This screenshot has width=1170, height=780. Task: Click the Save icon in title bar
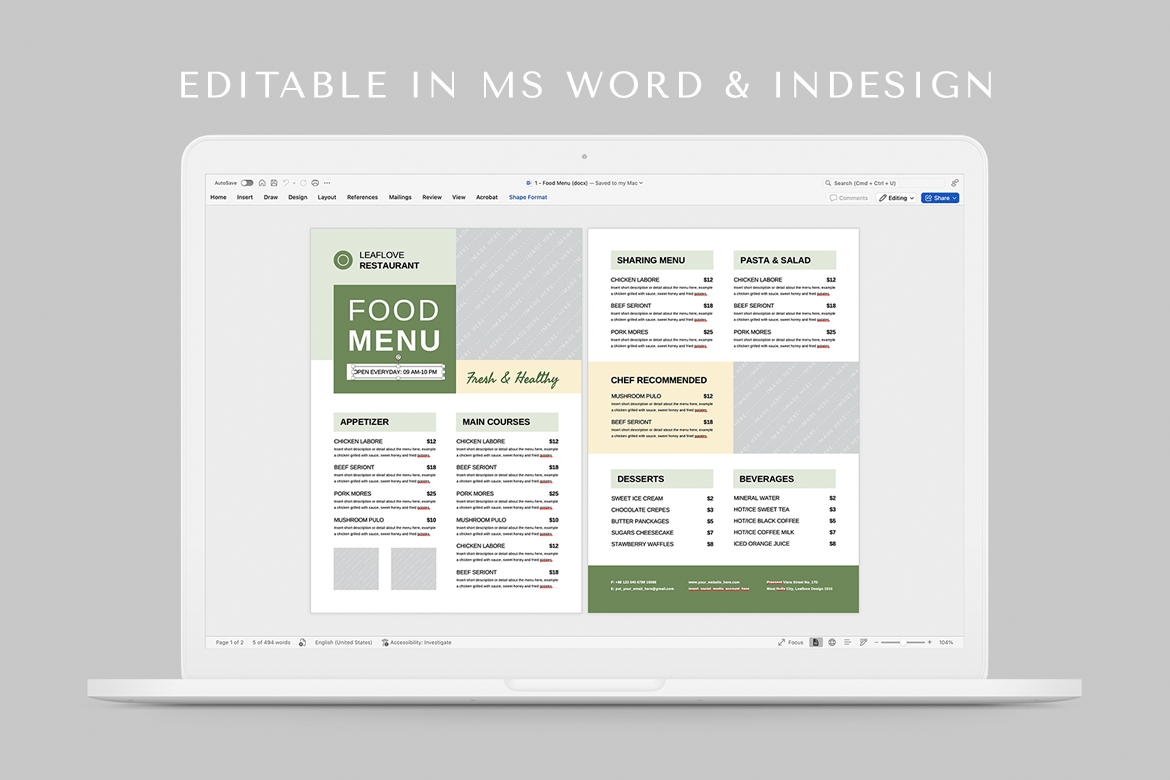tap(274, 183)
